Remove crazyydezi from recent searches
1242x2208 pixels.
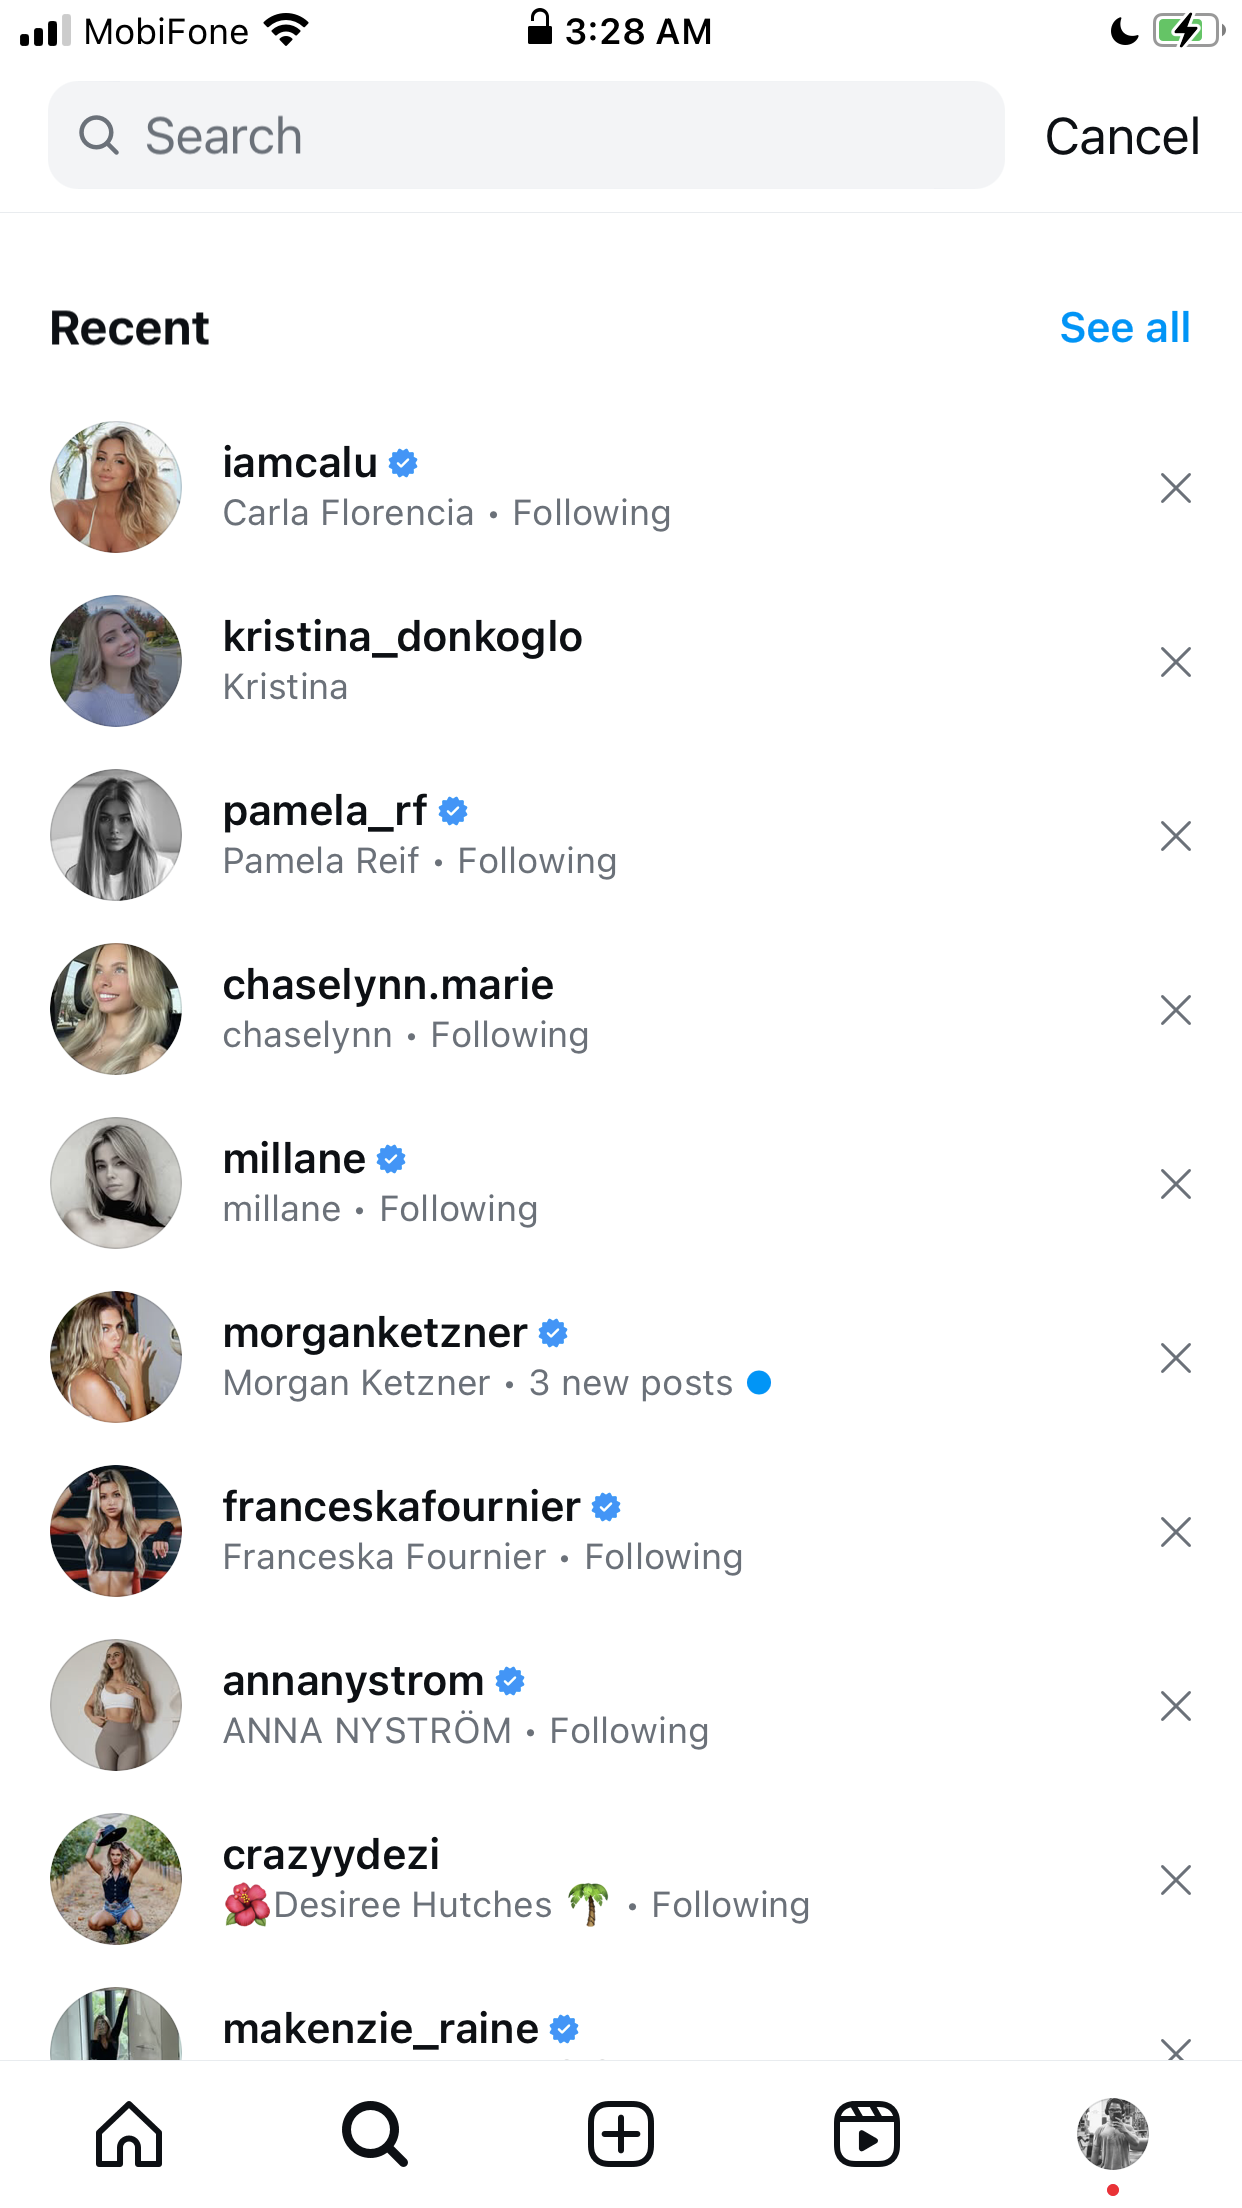pos(1176,1880)
